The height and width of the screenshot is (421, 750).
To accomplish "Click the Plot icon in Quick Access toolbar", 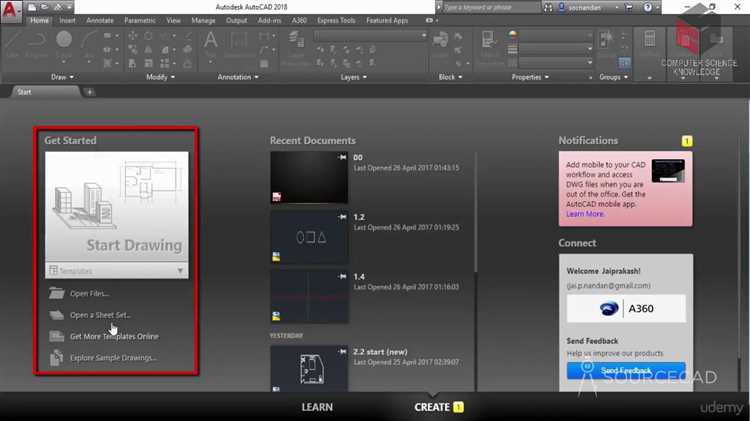I will 58,7.
